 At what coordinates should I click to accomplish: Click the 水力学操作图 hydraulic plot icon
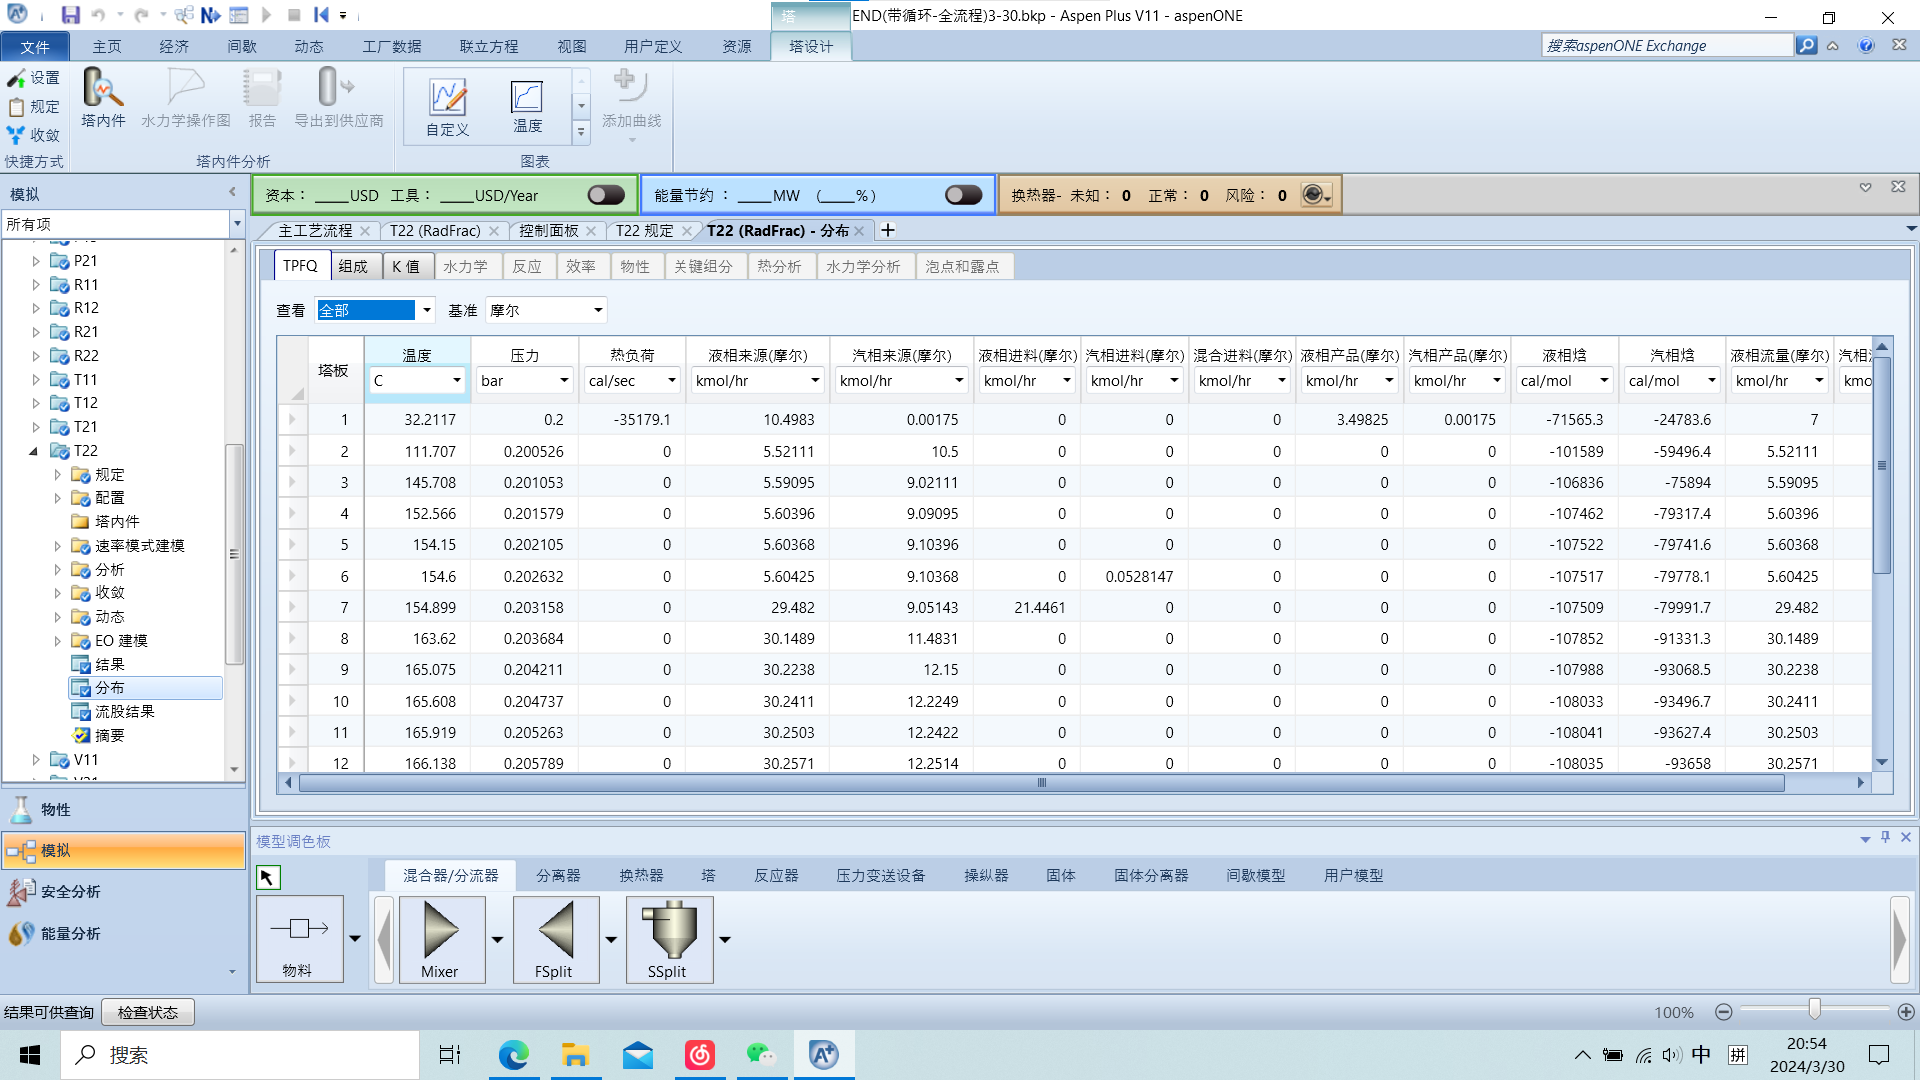185,98
